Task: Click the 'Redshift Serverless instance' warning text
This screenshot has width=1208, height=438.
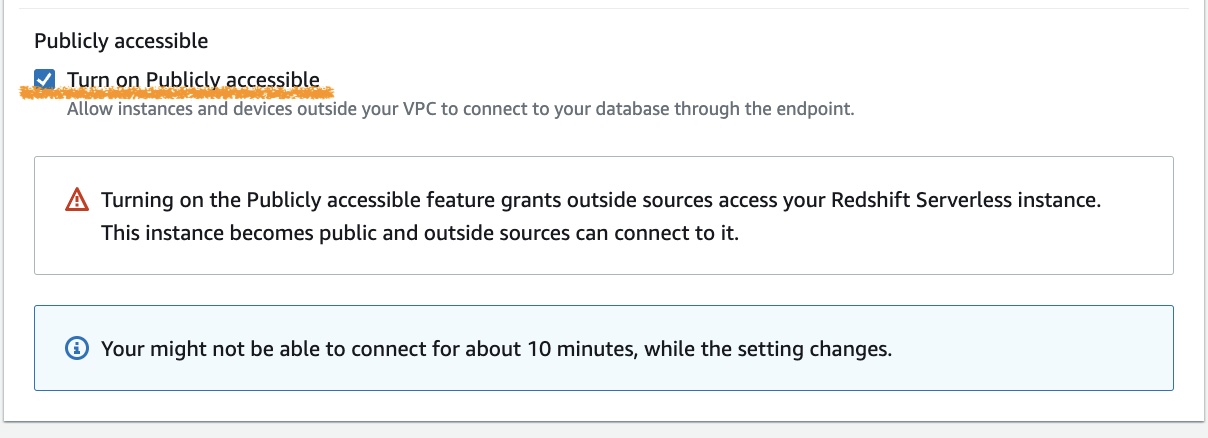Action: point(964,200)
